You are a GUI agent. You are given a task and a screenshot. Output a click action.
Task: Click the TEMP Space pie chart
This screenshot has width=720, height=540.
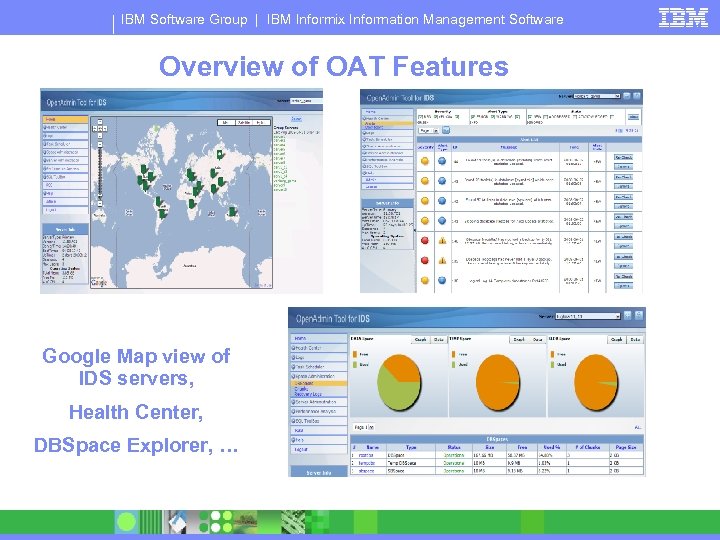point(498,382)
